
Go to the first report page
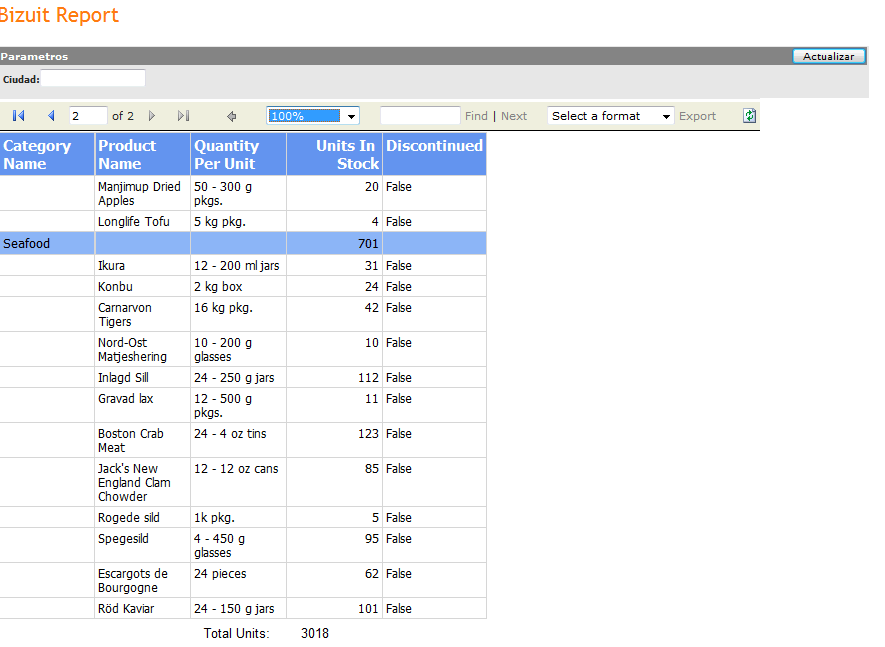click(x=18, y=116)
